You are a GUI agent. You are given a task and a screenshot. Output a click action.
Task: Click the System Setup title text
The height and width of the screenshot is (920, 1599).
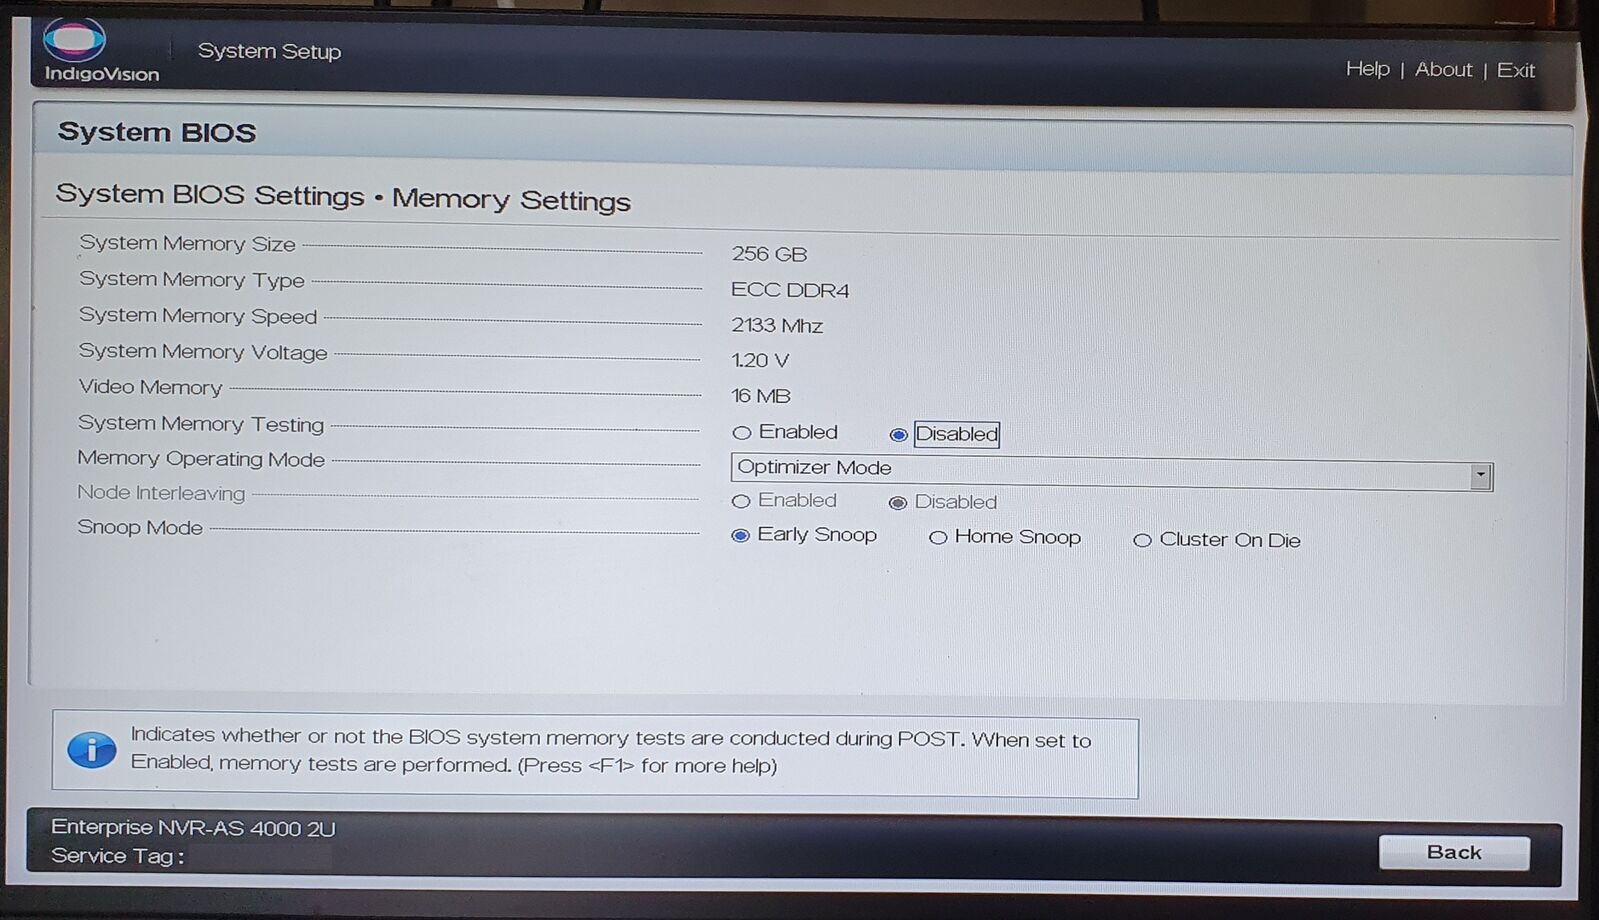269,51
